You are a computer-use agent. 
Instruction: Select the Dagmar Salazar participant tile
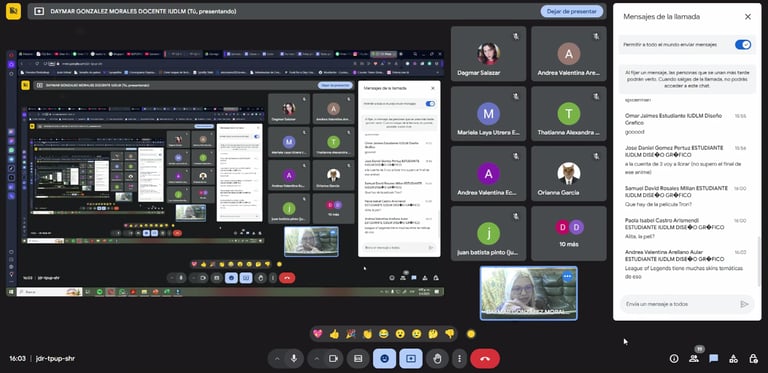(x=488, y=54)
